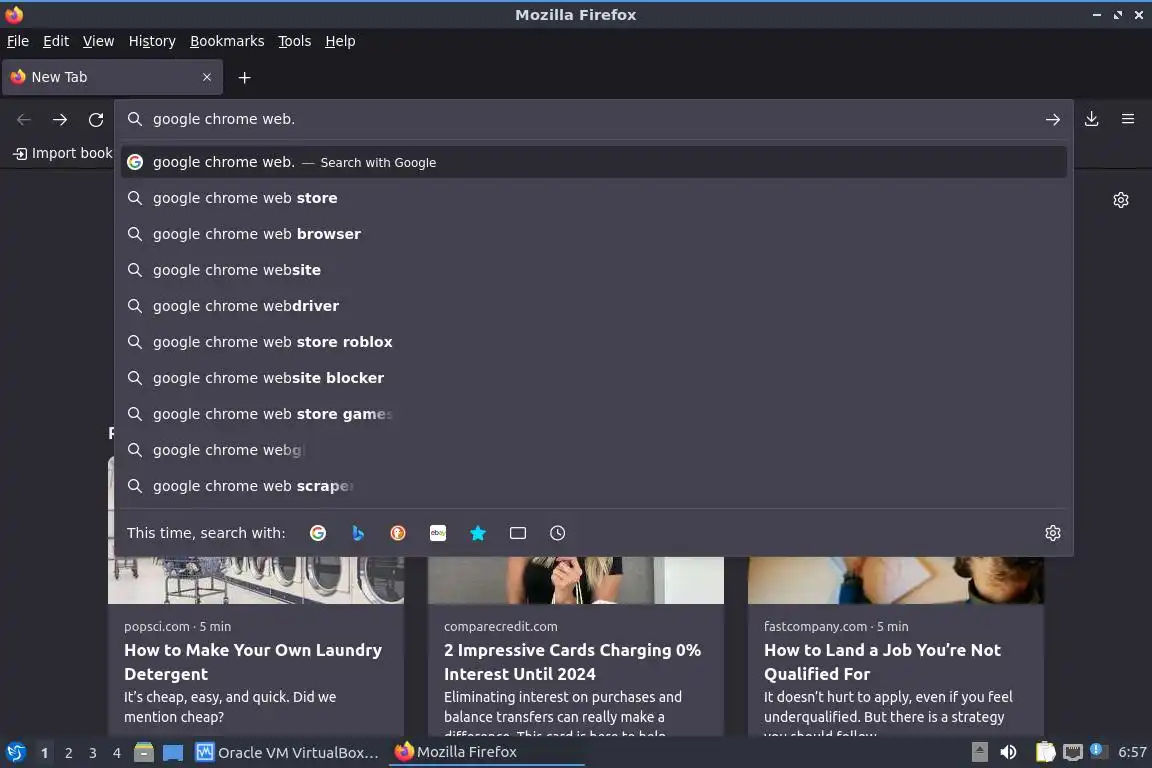
Task: Search this time with Bing icon
Action: pyautogui.click(x=358, y=533)
